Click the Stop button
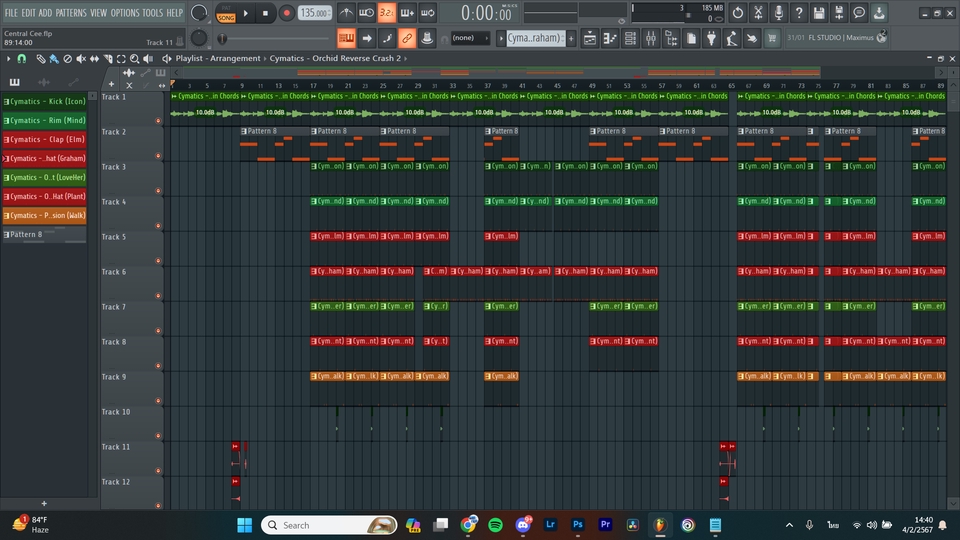960x540 pixels. 265,13
